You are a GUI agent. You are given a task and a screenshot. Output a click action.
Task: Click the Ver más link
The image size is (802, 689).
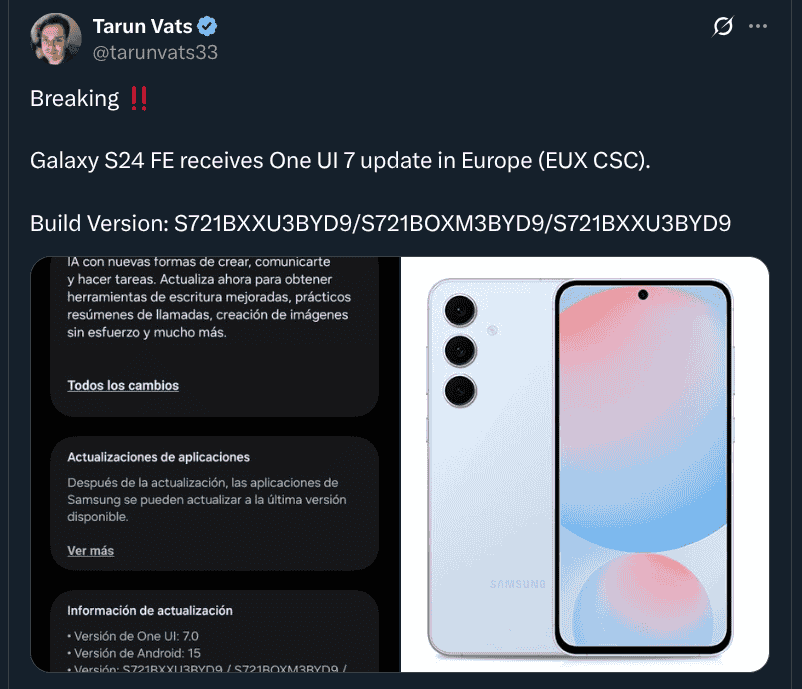91,550
